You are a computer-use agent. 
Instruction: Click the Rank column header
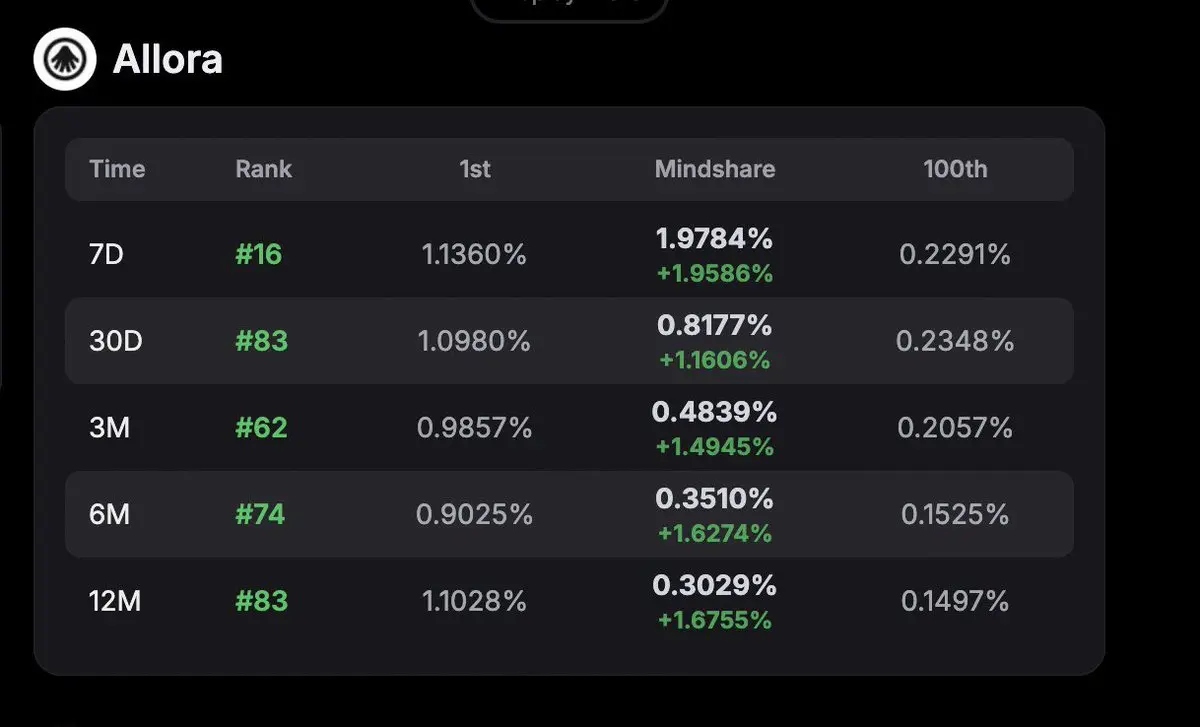pyautogui.click(x=263, y=169)
